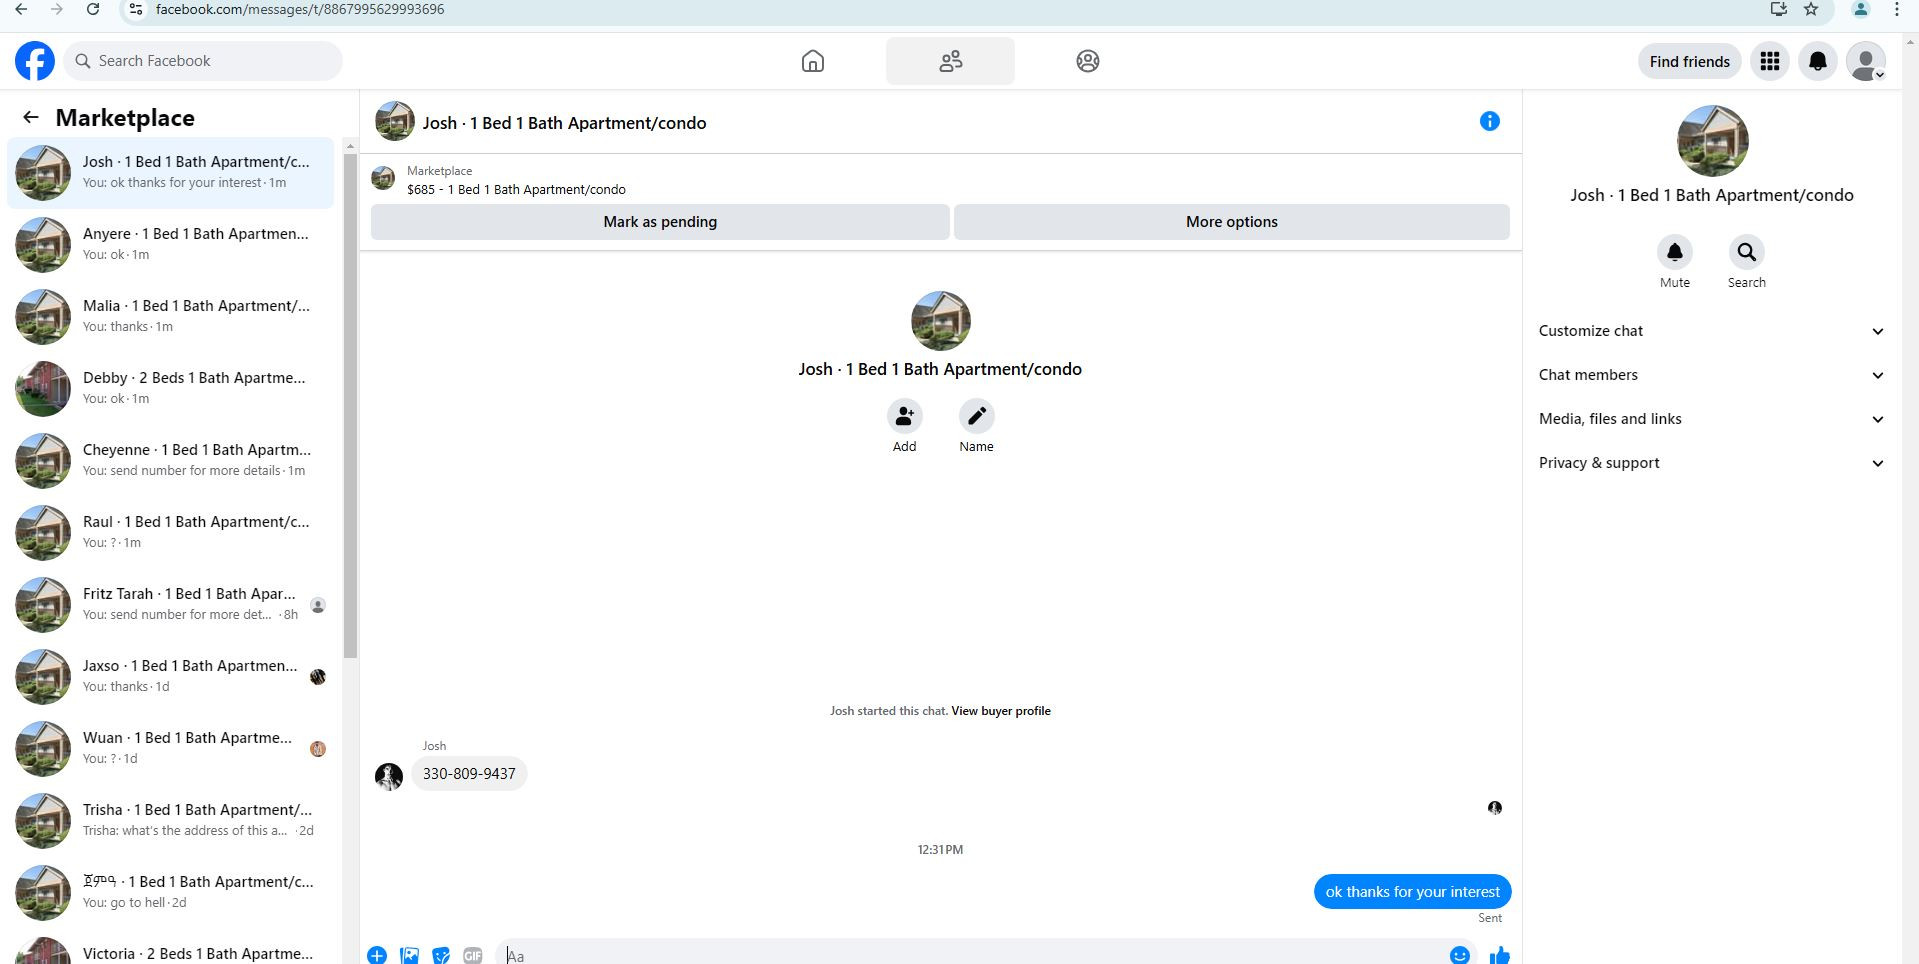Go back in browser history
This screenshot has width=1919, height=964.
21,9
